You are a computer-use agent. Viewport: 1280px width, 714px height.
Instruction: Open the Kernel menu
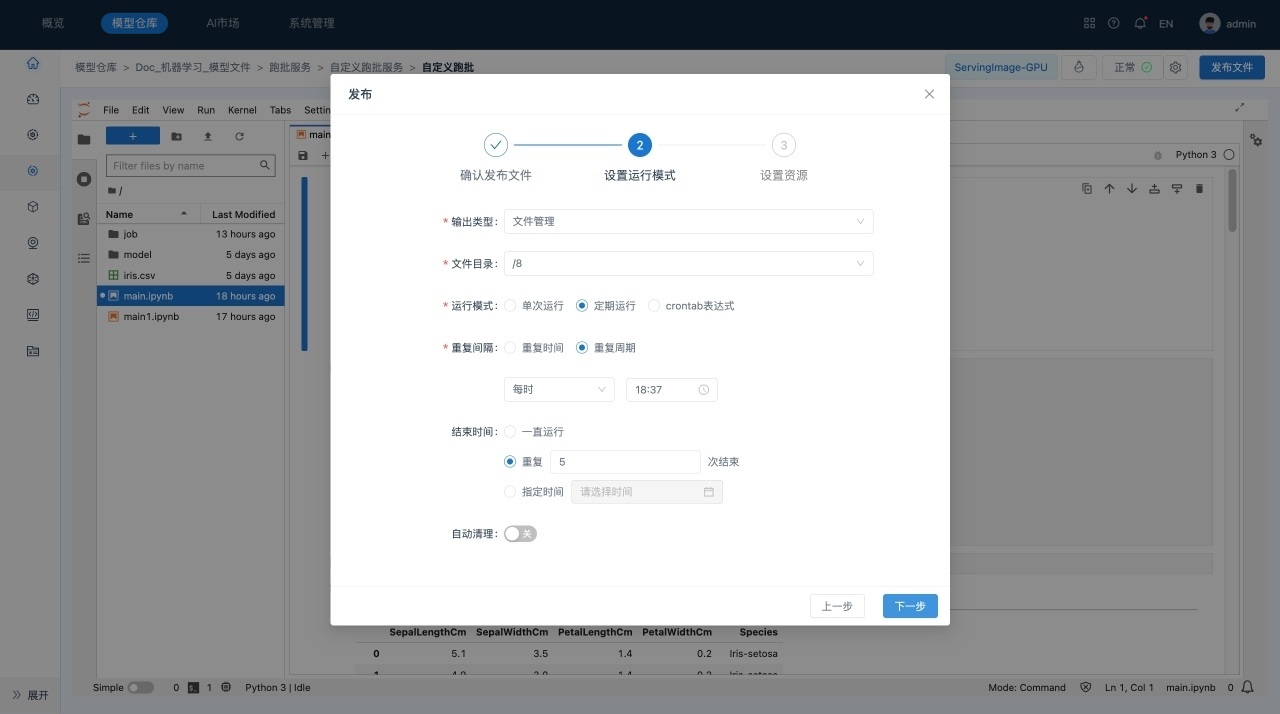pos(242,110)
